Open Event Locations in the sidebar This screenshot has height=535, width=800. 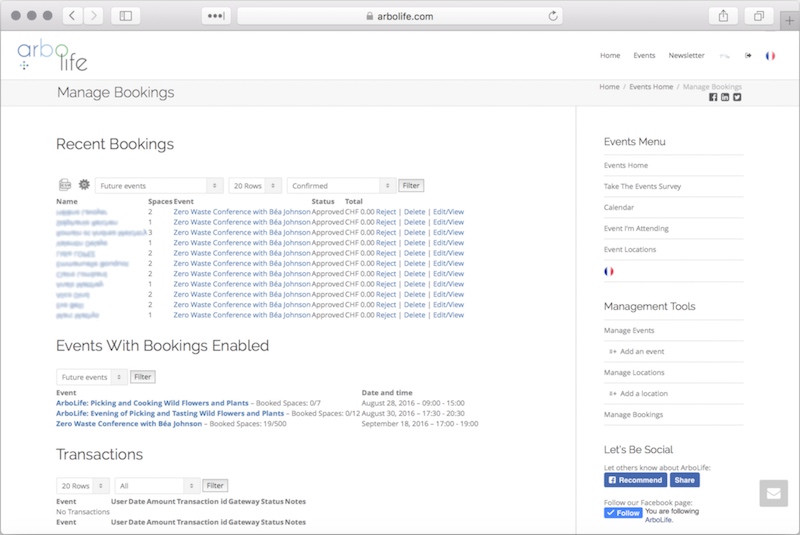click(630, 249)
